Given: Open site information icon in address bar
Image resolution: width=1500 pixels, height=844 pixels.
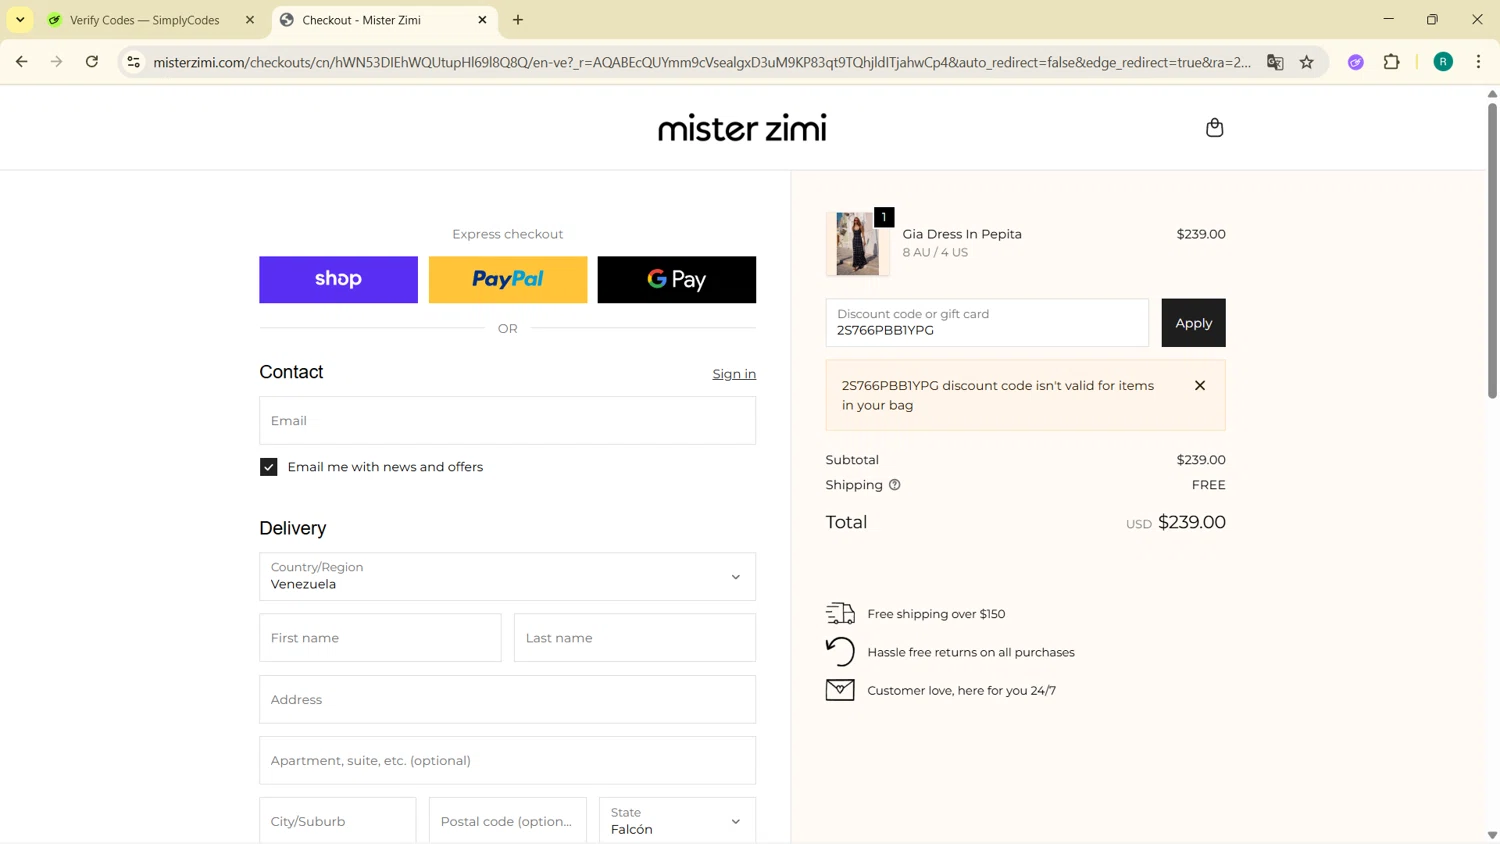Looking at the screenshot, I should tap(133, 62).
